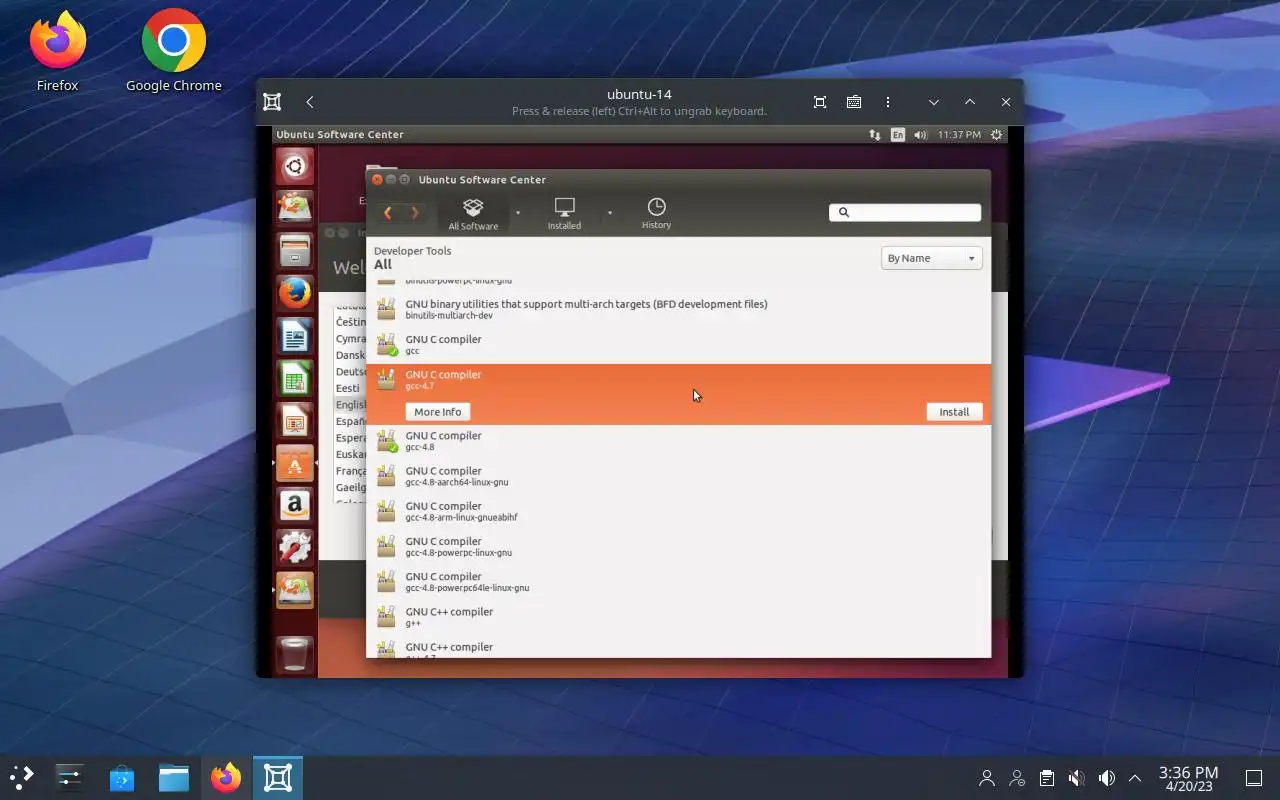
Task: Click the Ubuntu Software Center launcher icon
Action: (294, 464)
